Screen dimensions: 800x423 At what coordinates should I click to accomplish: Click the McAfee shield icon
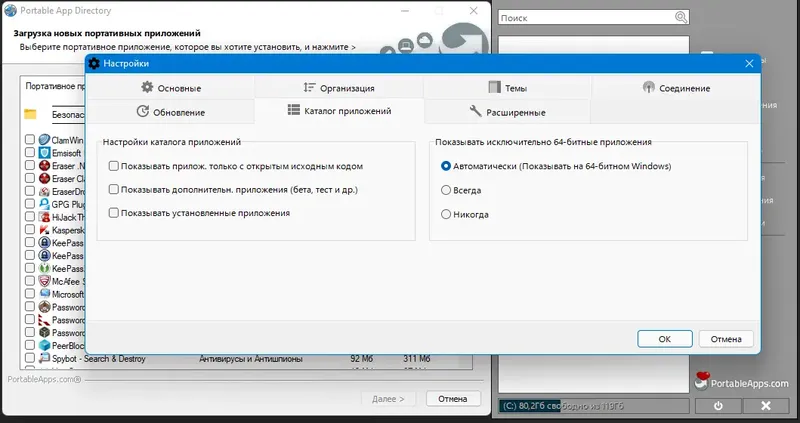pyautogui.click(x=44, y=281)
